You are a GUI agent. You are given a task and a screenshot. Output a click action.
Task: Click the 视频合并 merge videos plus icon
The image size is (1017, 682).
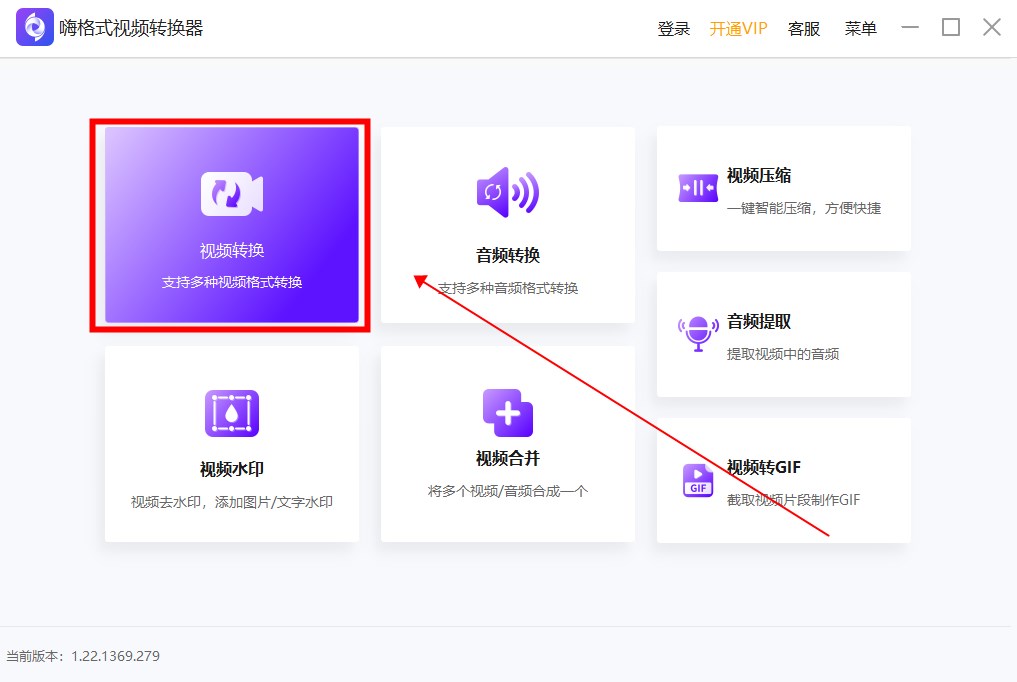coord(507,412)
